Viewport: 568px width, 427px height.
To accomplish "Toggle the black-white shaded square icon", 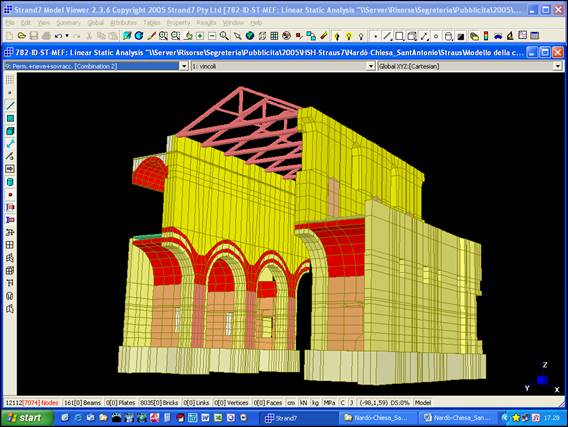I will click(x=460, y=36).
